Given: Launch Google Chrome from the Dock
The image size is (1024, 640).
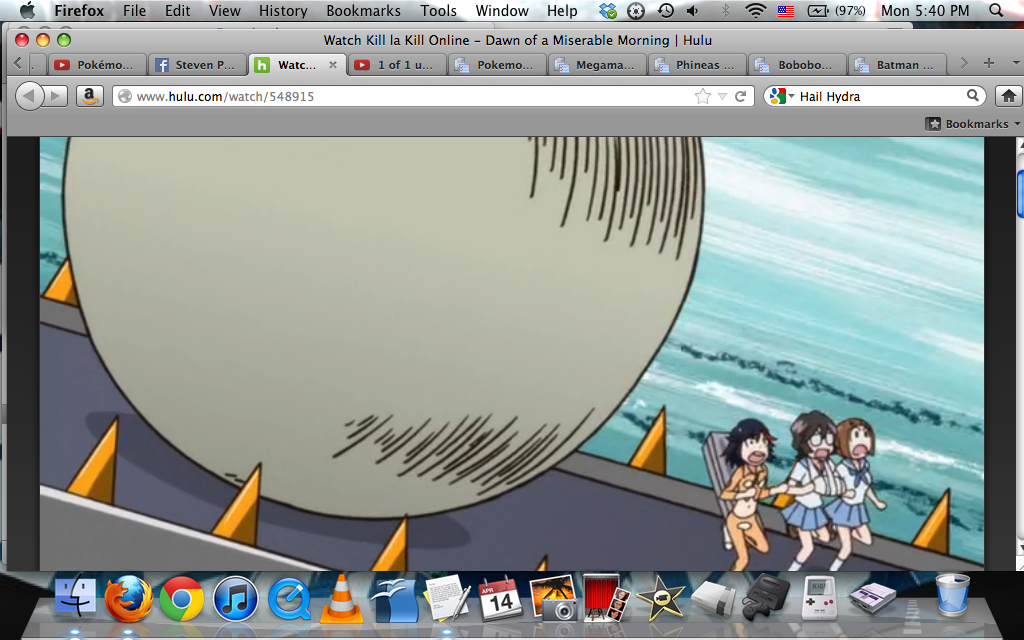Looking at the screenshot, I should pyautogui.click(x=182, y=598).
